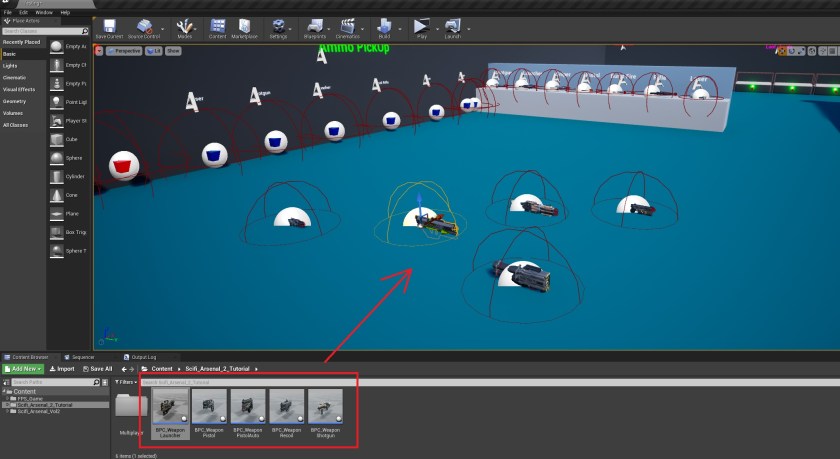
Task: Open the Filters dropdown in Content Browser
Action: [x=126, y=382]
